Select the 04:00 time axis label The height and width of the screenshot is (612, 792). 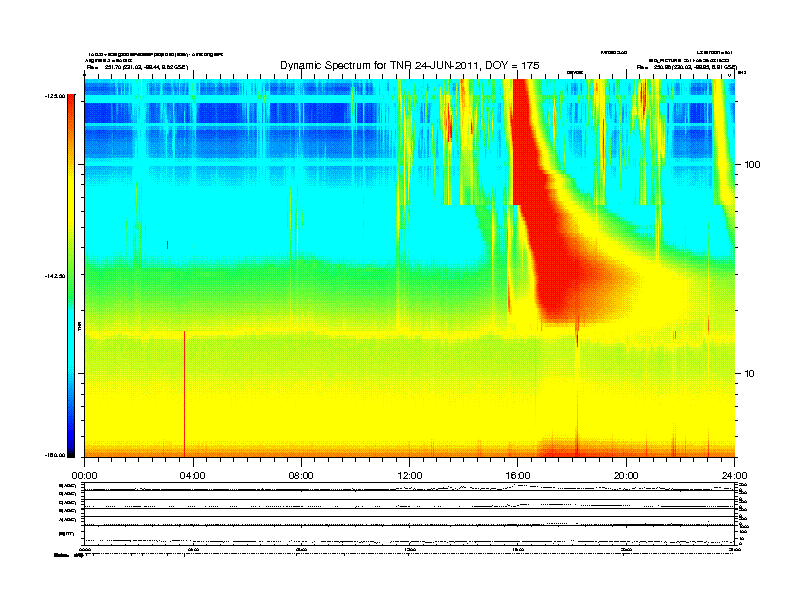192,476
